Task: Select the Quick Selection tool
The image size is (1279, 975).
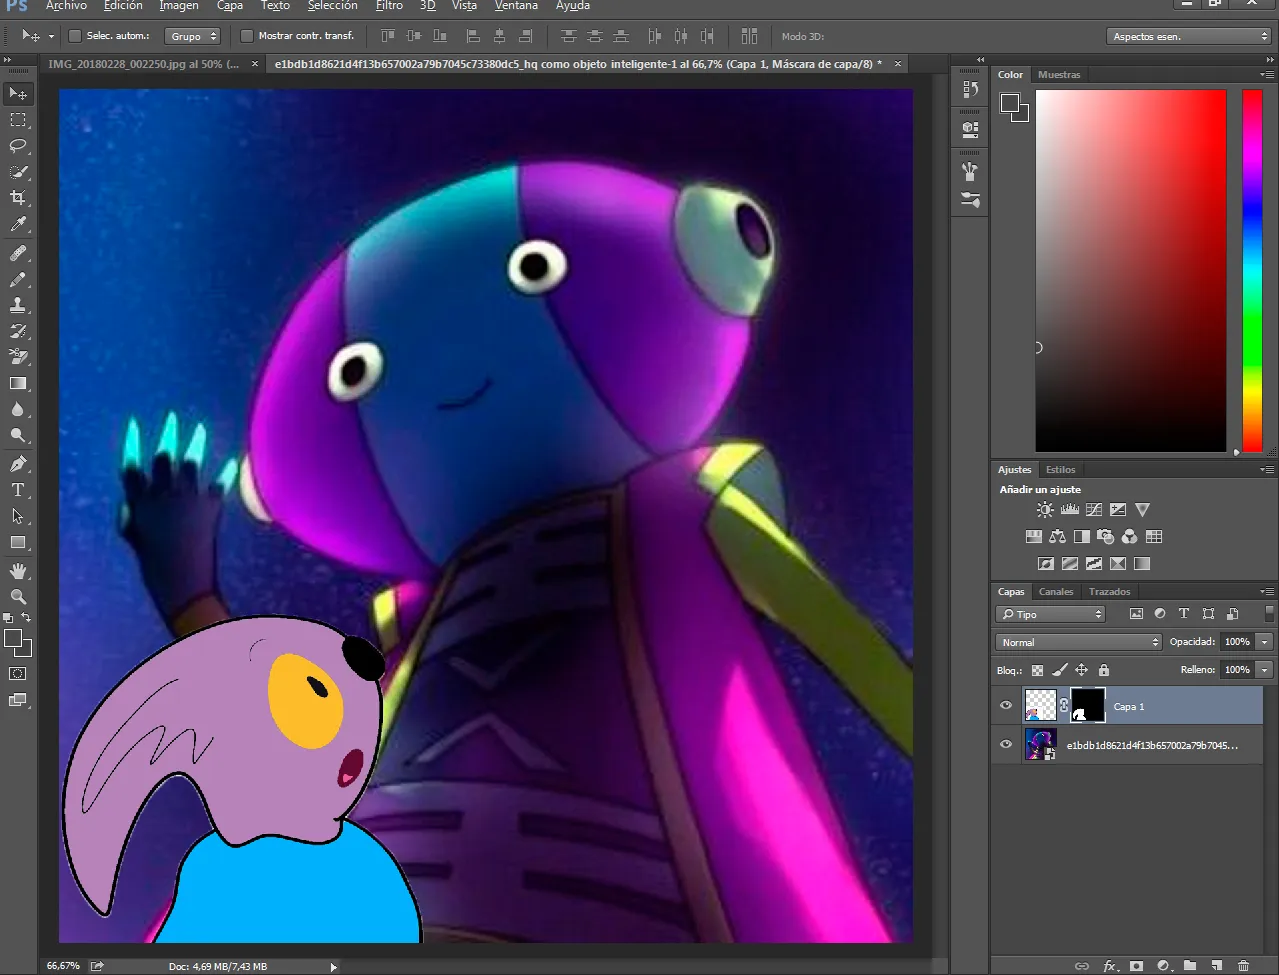Action: point(18,172)
